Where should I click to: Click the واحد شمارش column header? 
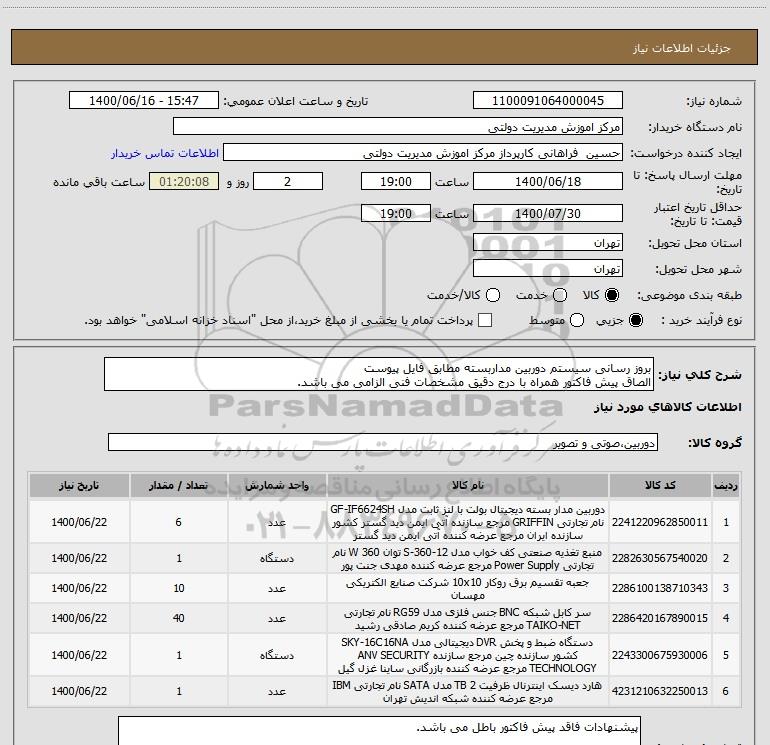[x=277, y=485]
